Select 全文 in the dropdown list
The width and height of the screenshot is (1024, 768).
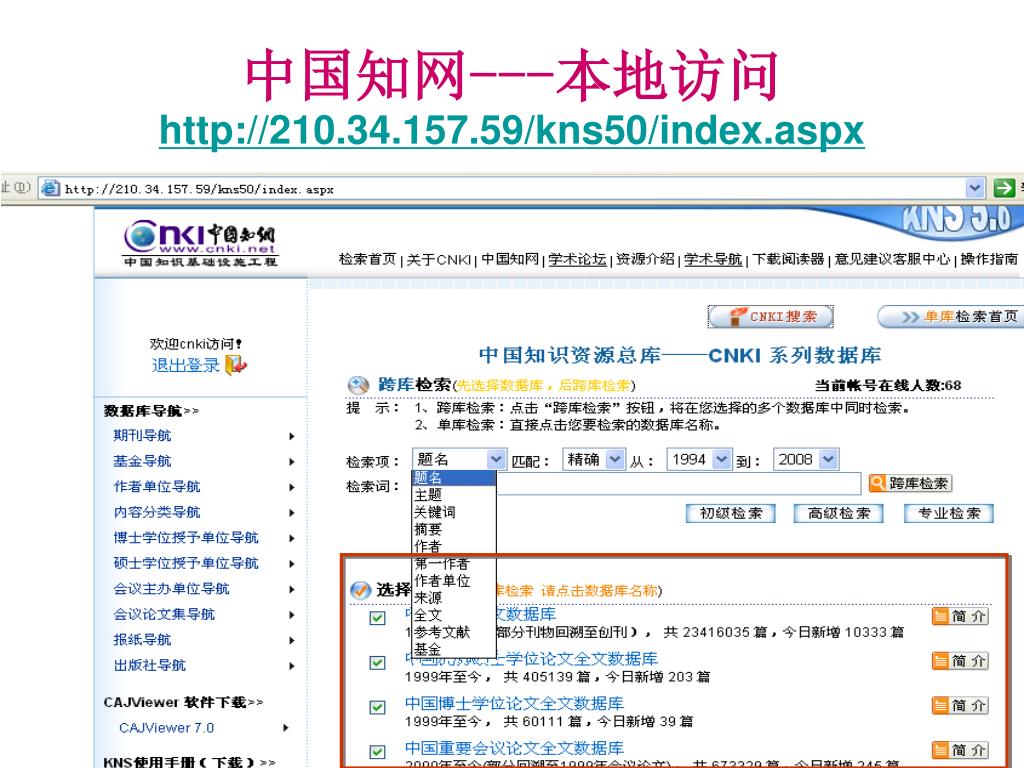(454, 615)
